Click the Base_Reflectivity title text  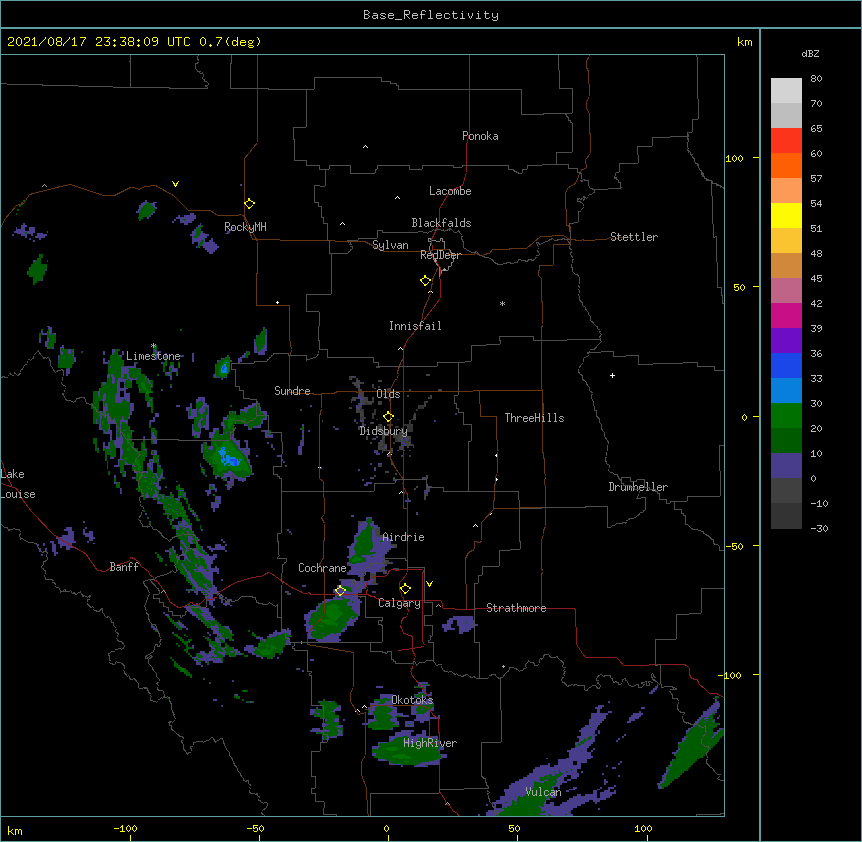(x=430, y=15)
